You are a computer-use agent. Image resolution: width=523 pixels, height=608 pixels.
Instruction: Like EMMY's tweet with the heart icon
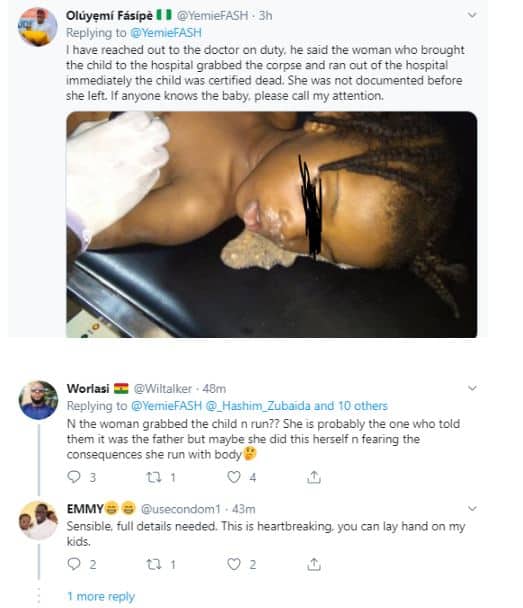[x=234, y=564]
